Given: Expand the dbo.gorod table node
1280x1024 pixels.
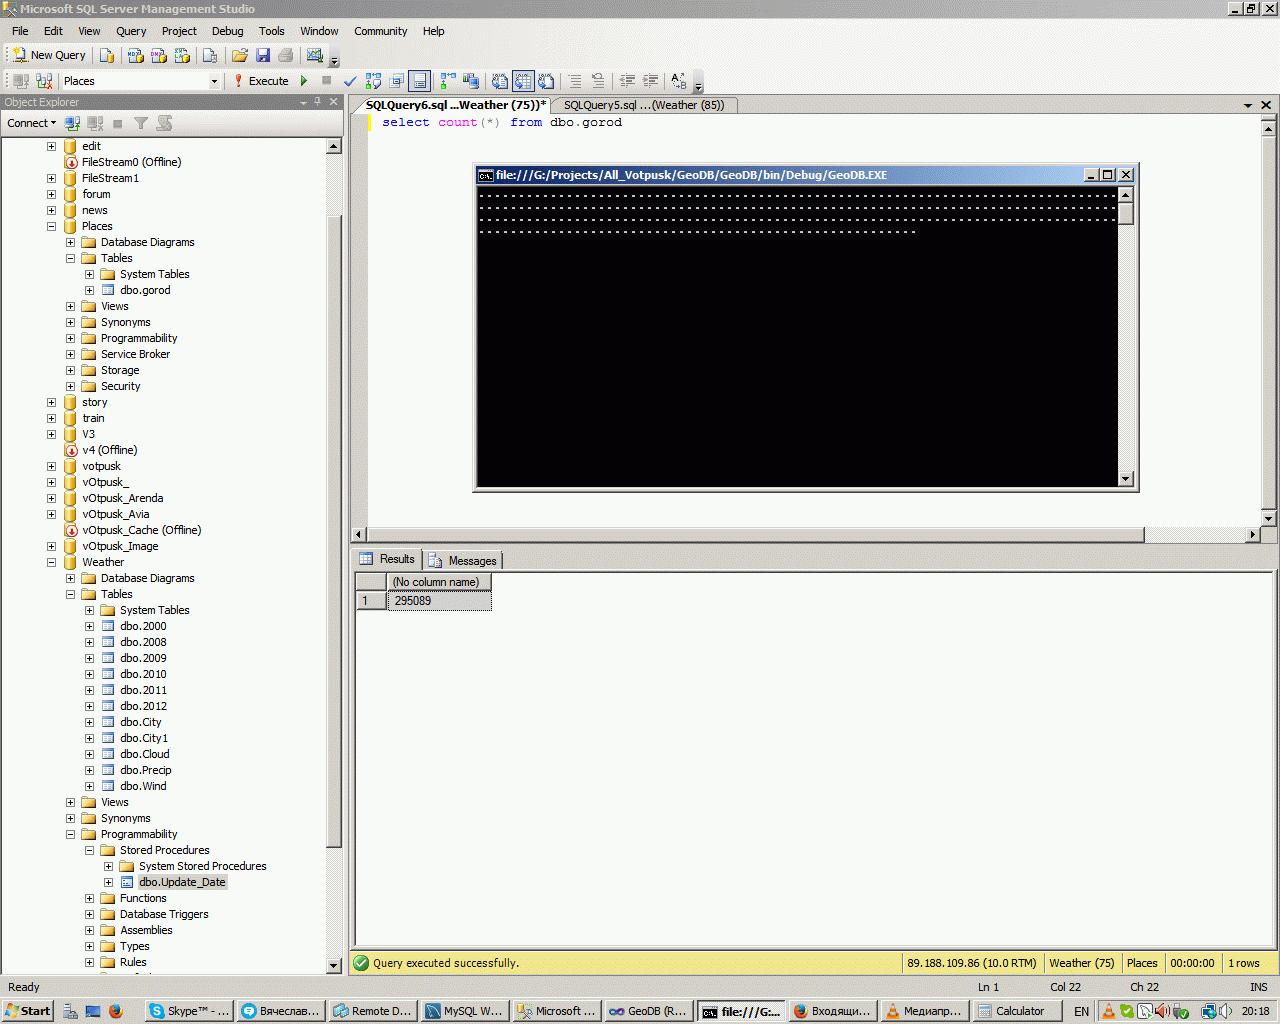Looking at the screenshot, I should point(89,290).
